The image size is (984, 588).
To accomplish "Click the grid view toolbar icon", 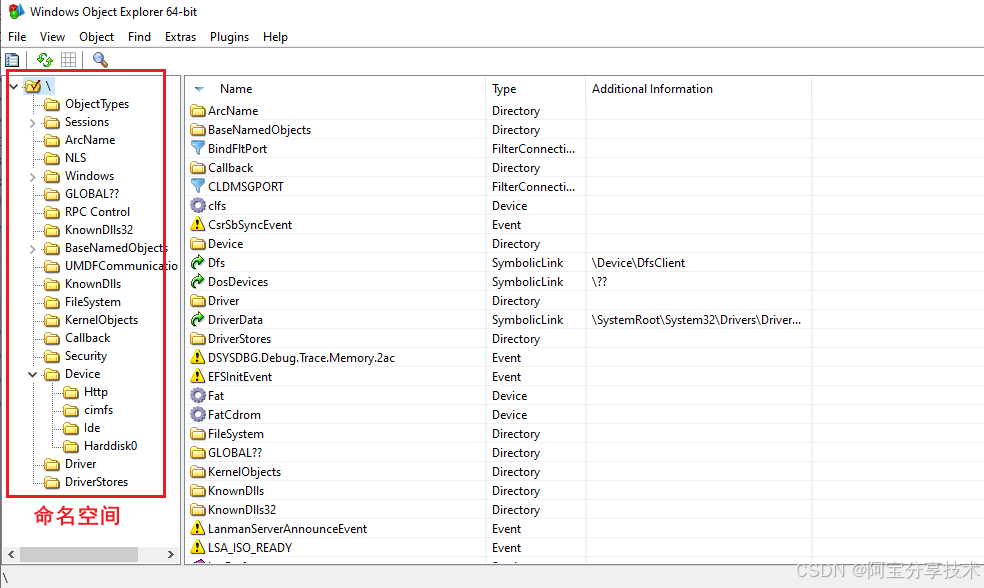I will point(68,60).
